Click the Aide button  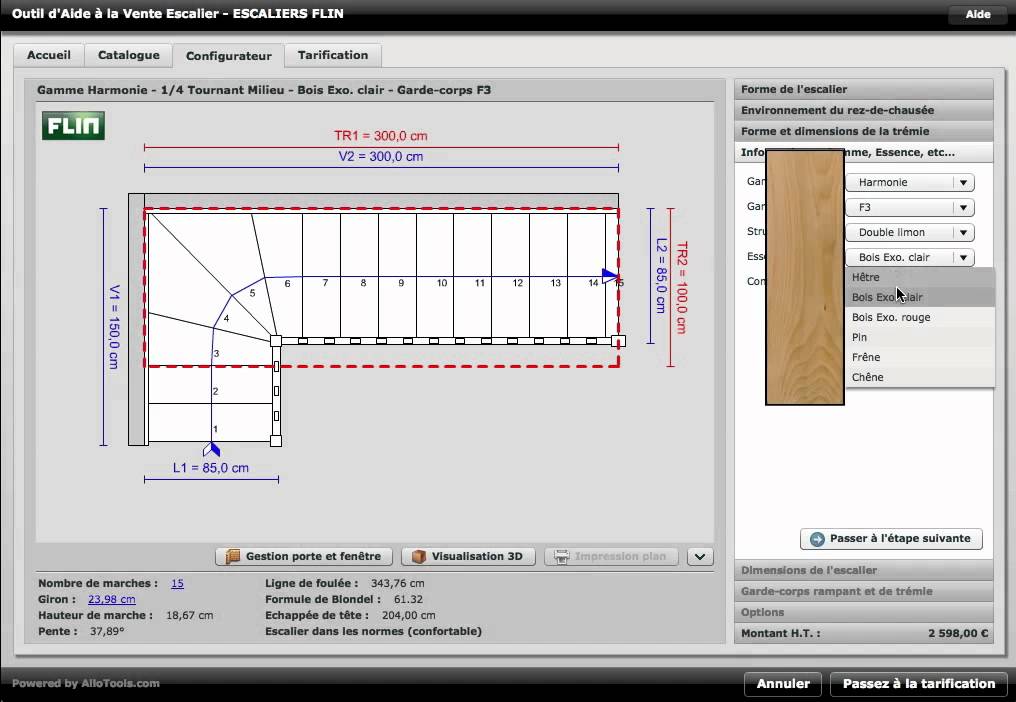click(978, 14)
